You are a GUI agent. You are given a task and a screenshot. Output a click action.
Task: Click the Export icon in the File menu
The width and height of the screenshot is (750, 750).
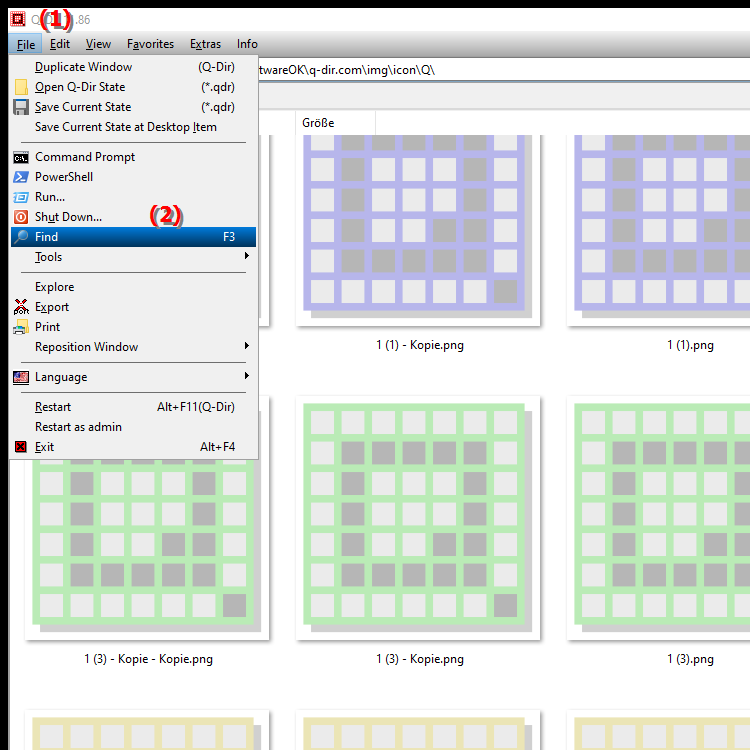click(x=21, y=307)
